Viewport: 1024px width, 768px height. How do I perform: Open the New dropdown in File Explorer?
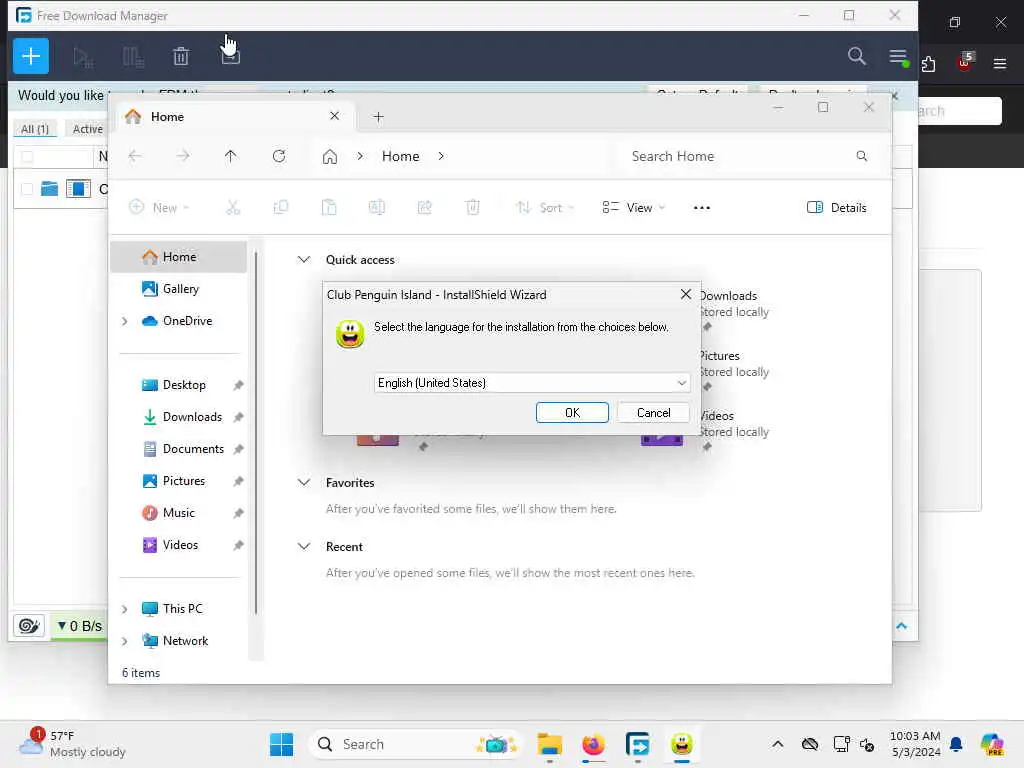(x=159, y=208)
